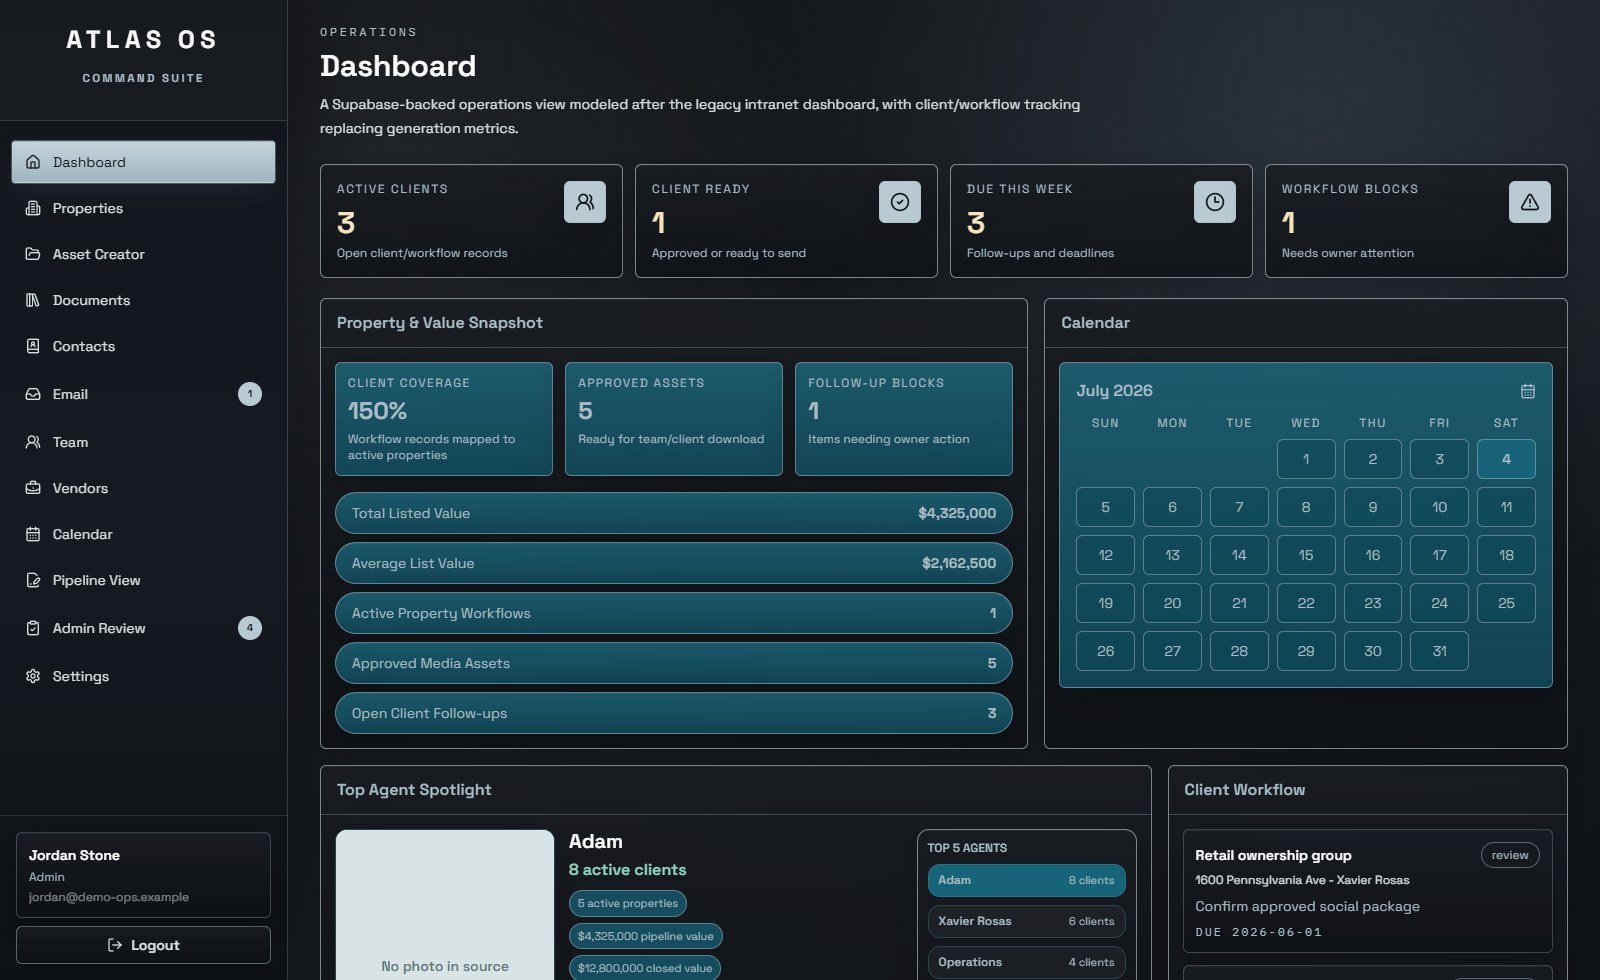Click the Admin Review clipboard icon
1600x980 pixels.
coord(33,628)
